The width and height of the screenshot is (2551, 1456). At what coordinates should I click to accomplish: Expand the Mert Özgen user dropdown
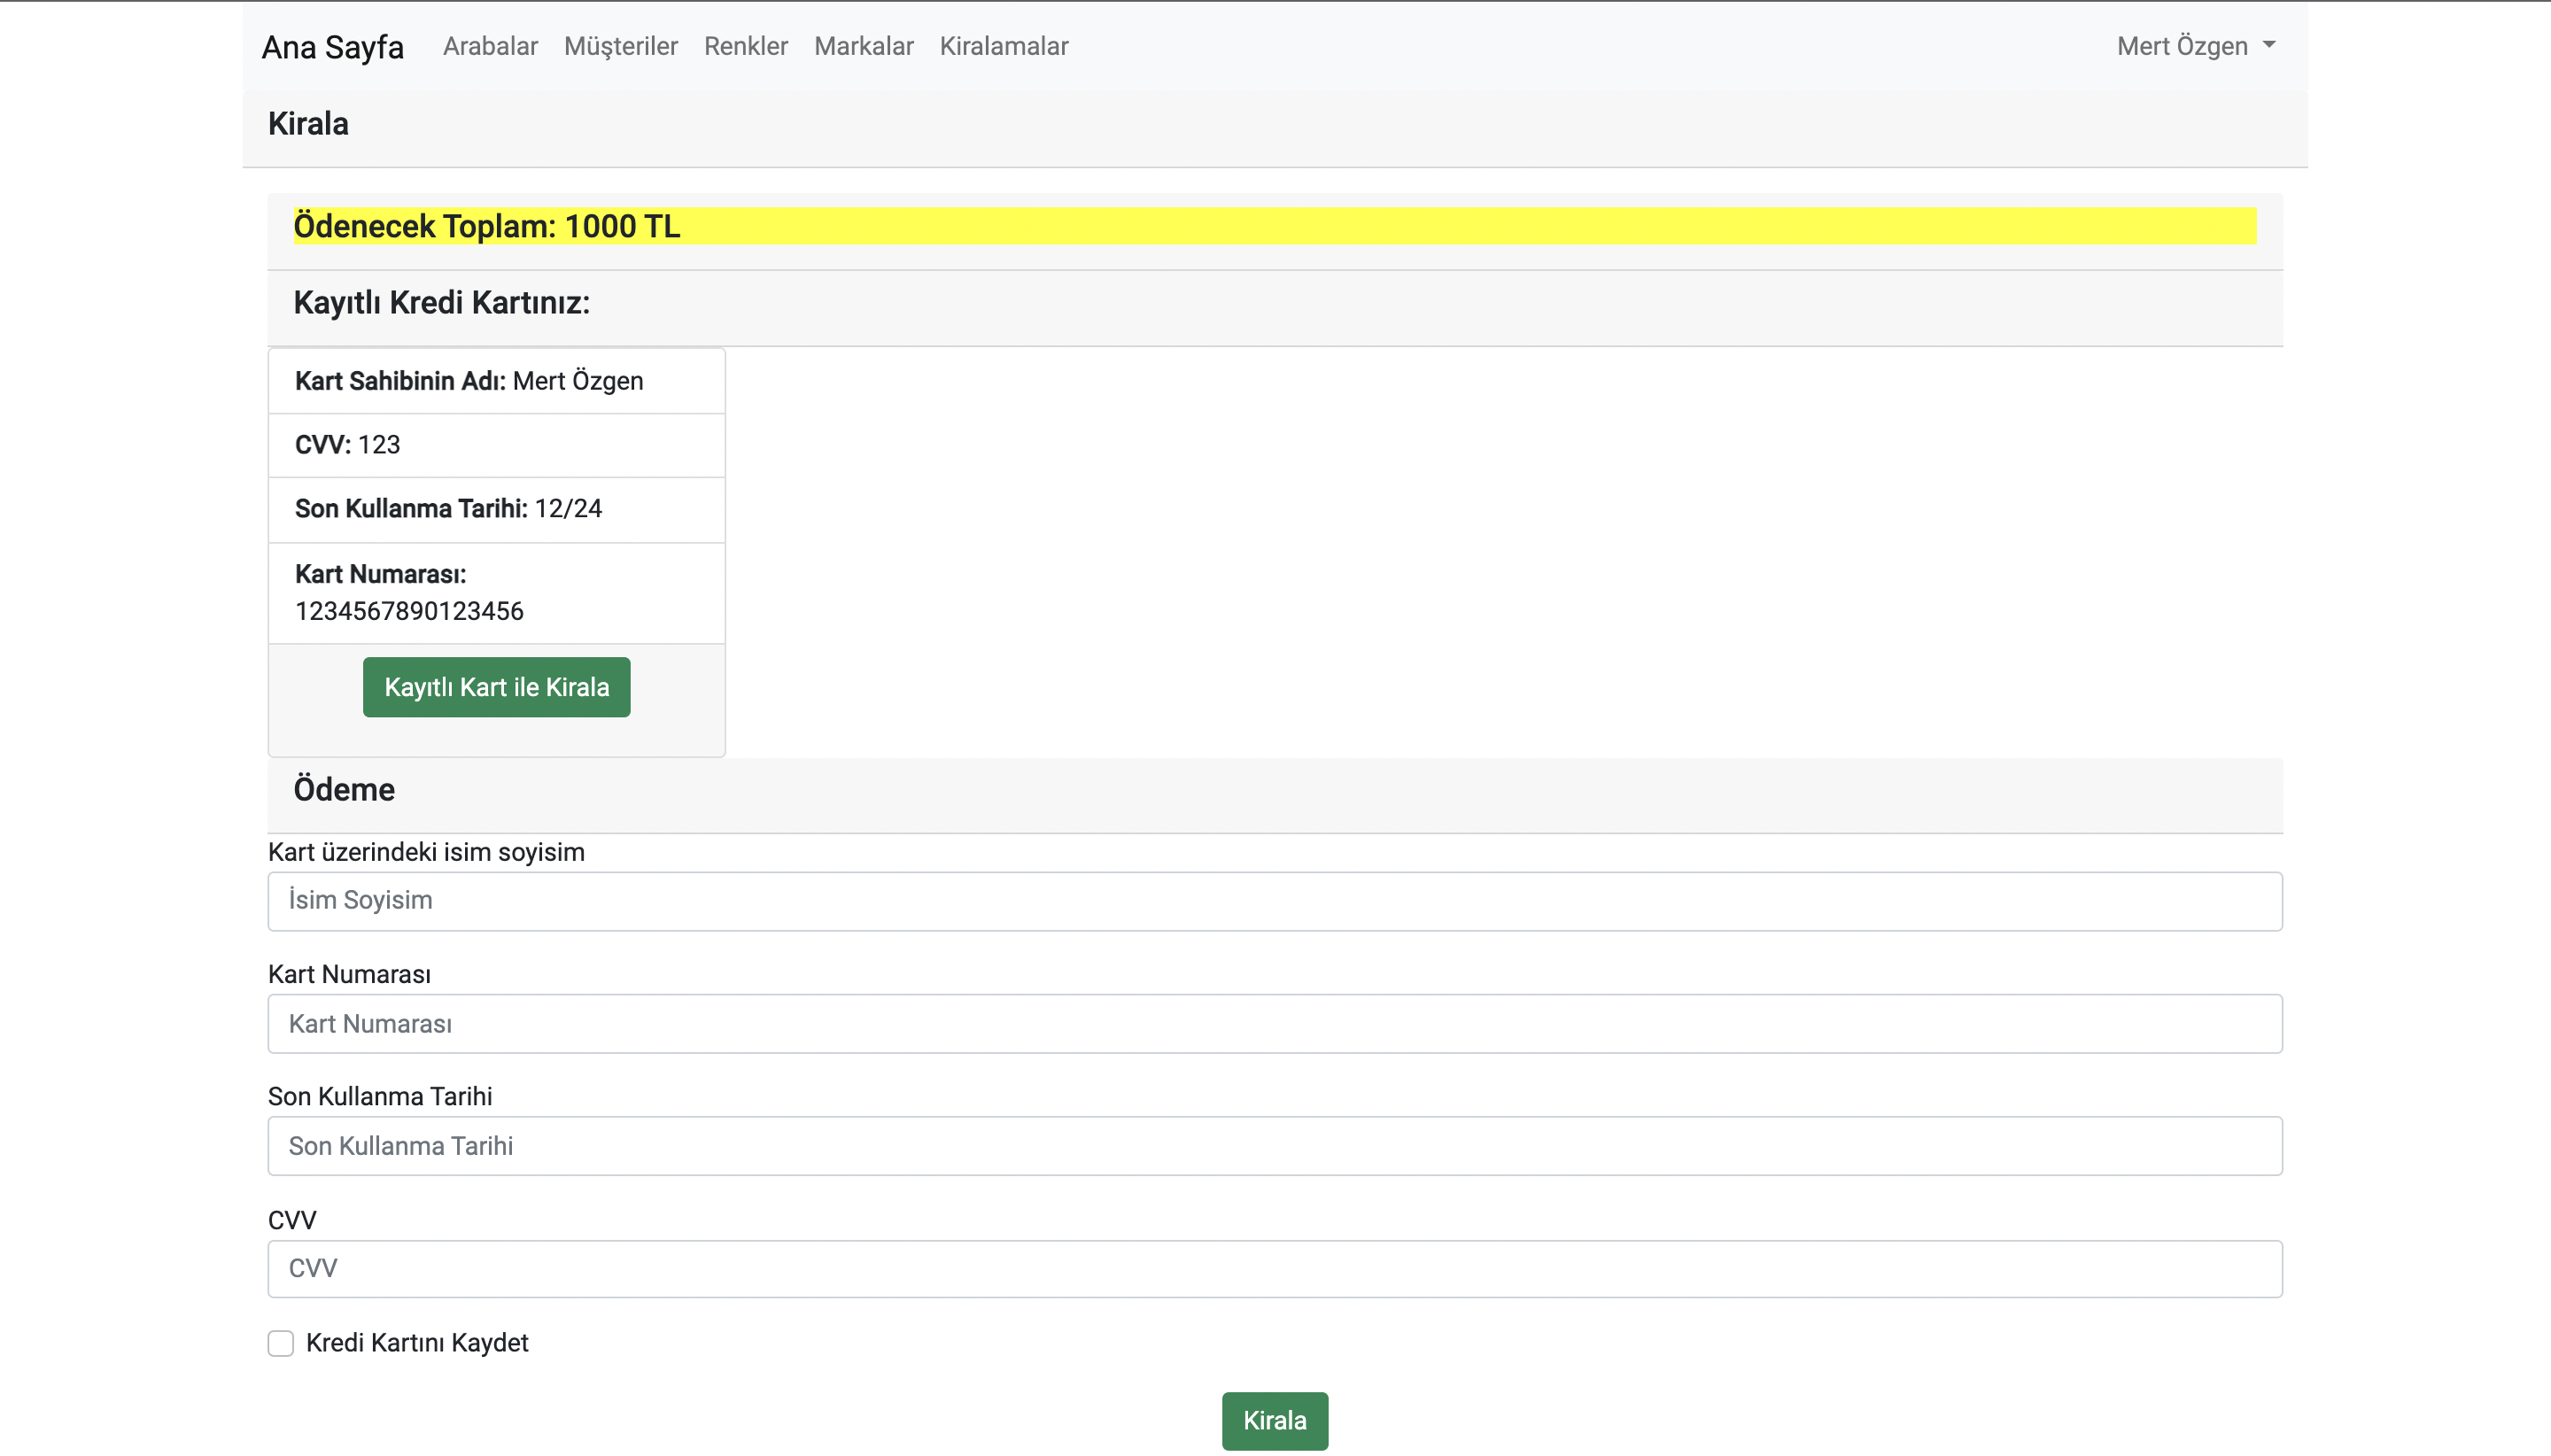[2195, 46]
